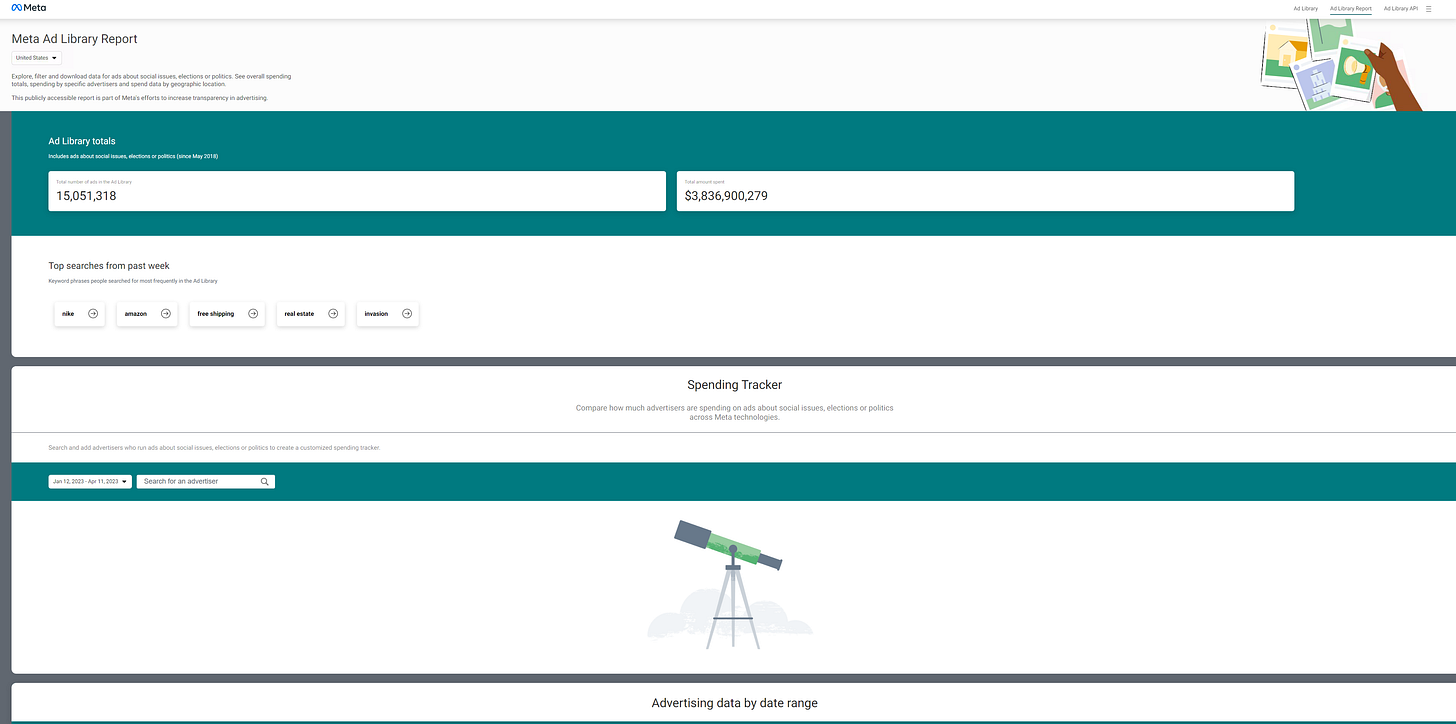
Task: Click the Ad Library totals heading
Action: tap(82, 141)
